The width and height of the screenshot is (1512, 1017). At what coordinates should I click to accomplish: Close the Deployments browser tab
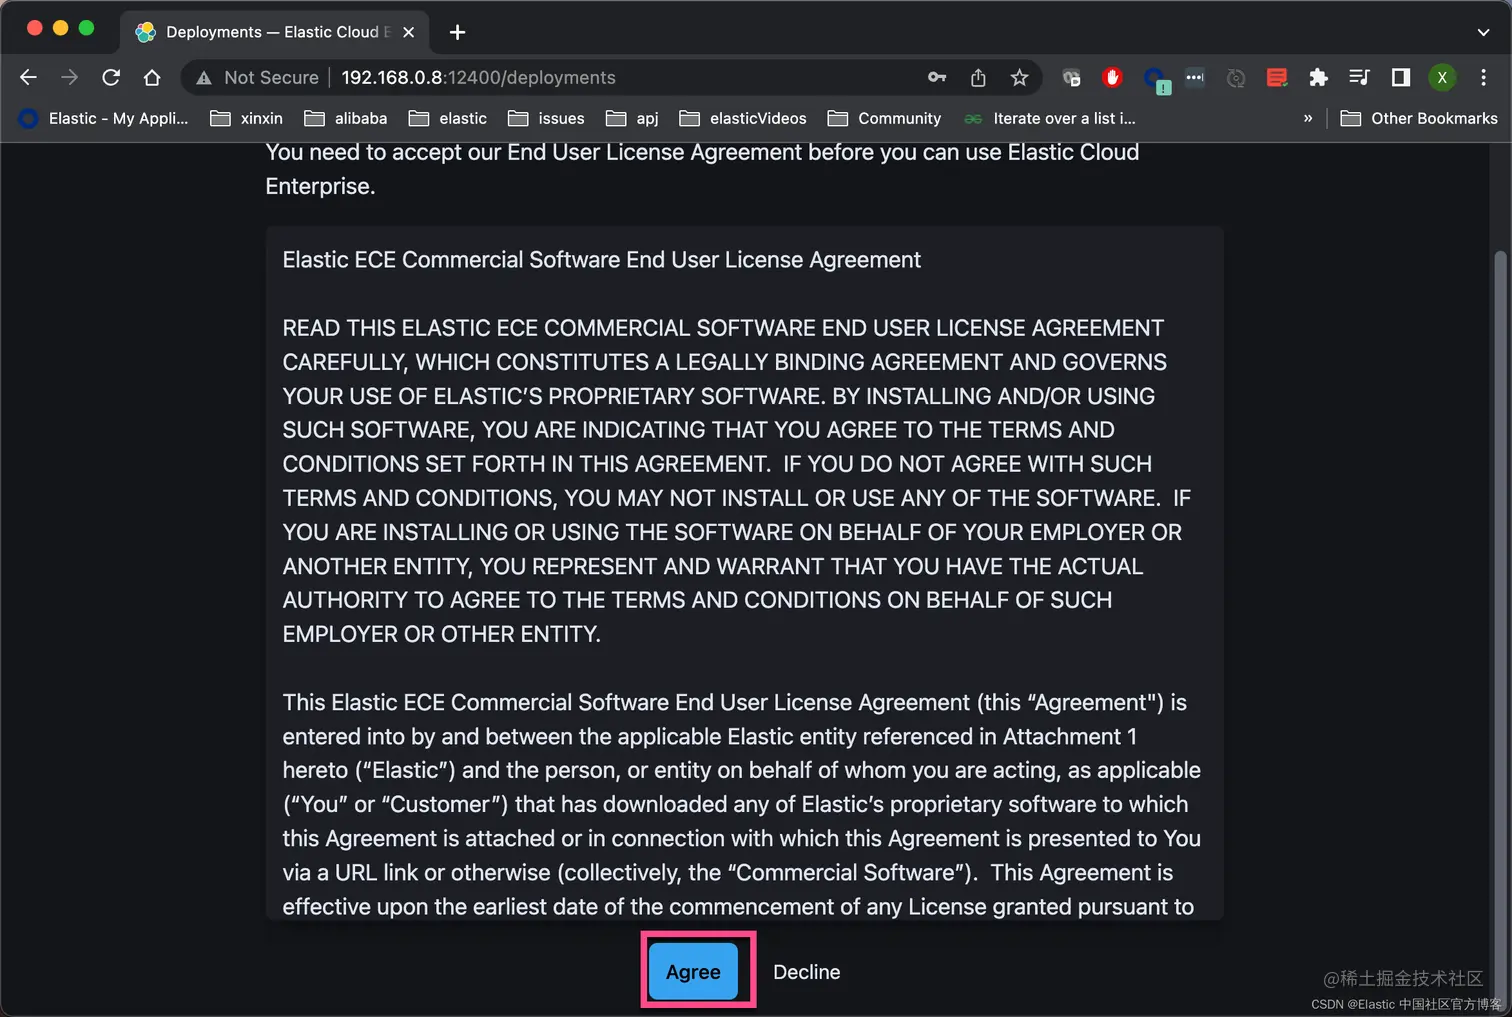click(408, 32)
